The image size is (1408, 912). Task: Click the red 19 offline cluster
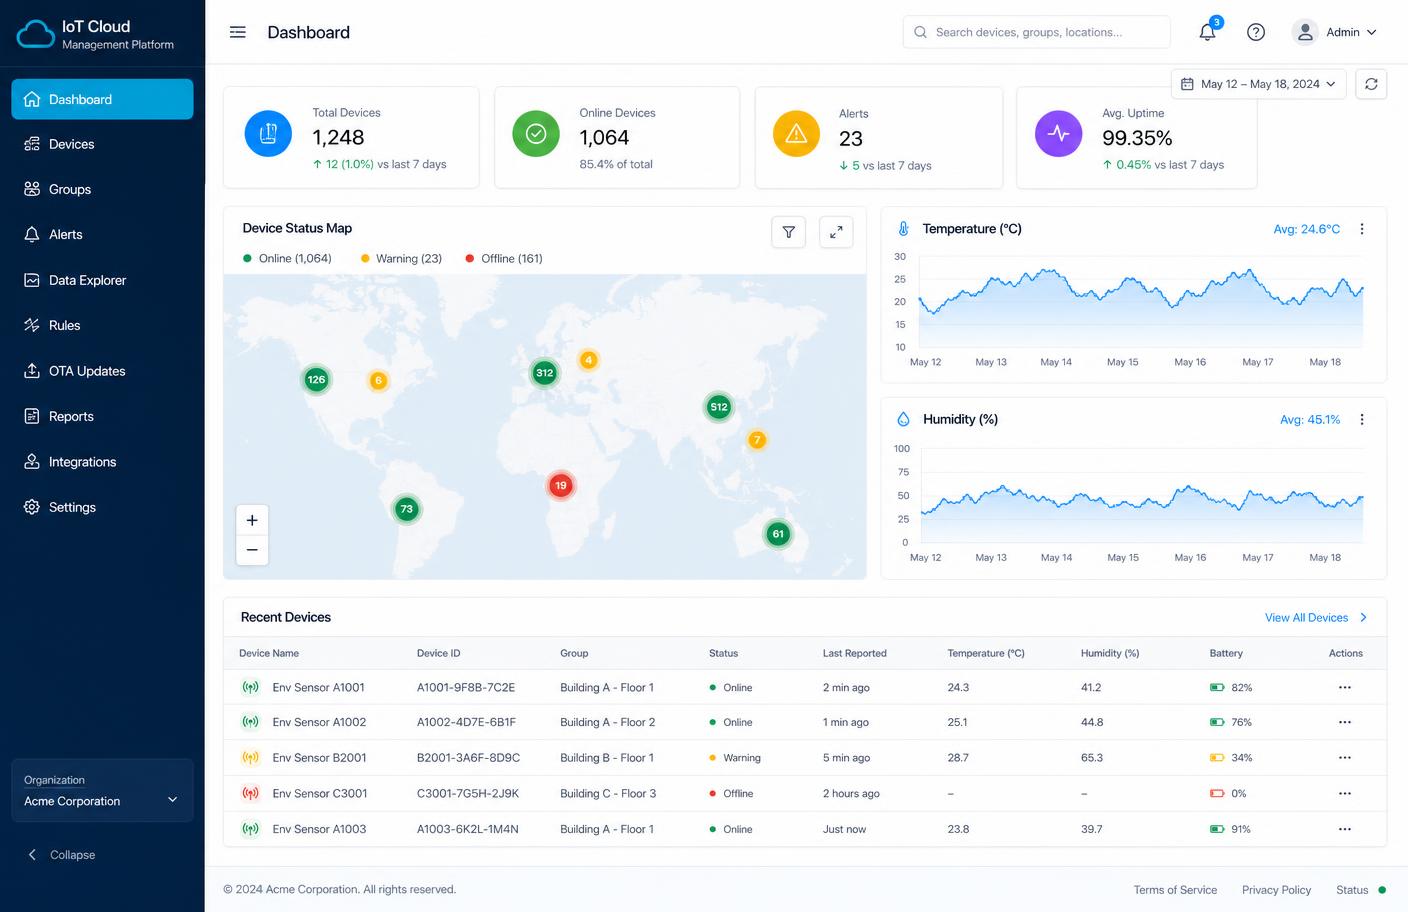click(561, 486)
